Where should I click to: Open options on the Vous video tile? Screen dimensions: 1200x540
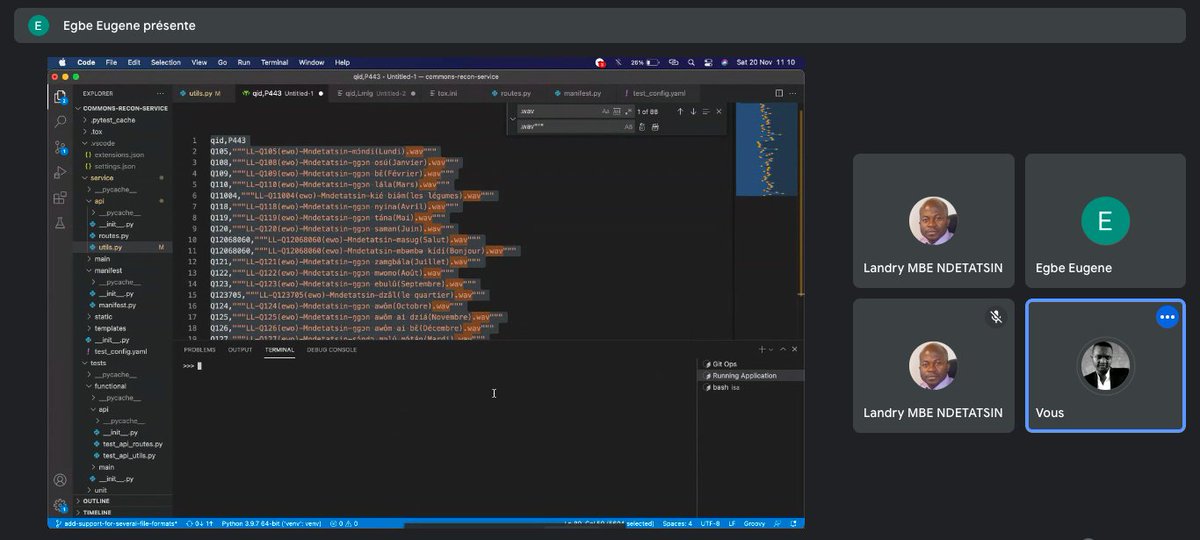[x=1166, y=317]
